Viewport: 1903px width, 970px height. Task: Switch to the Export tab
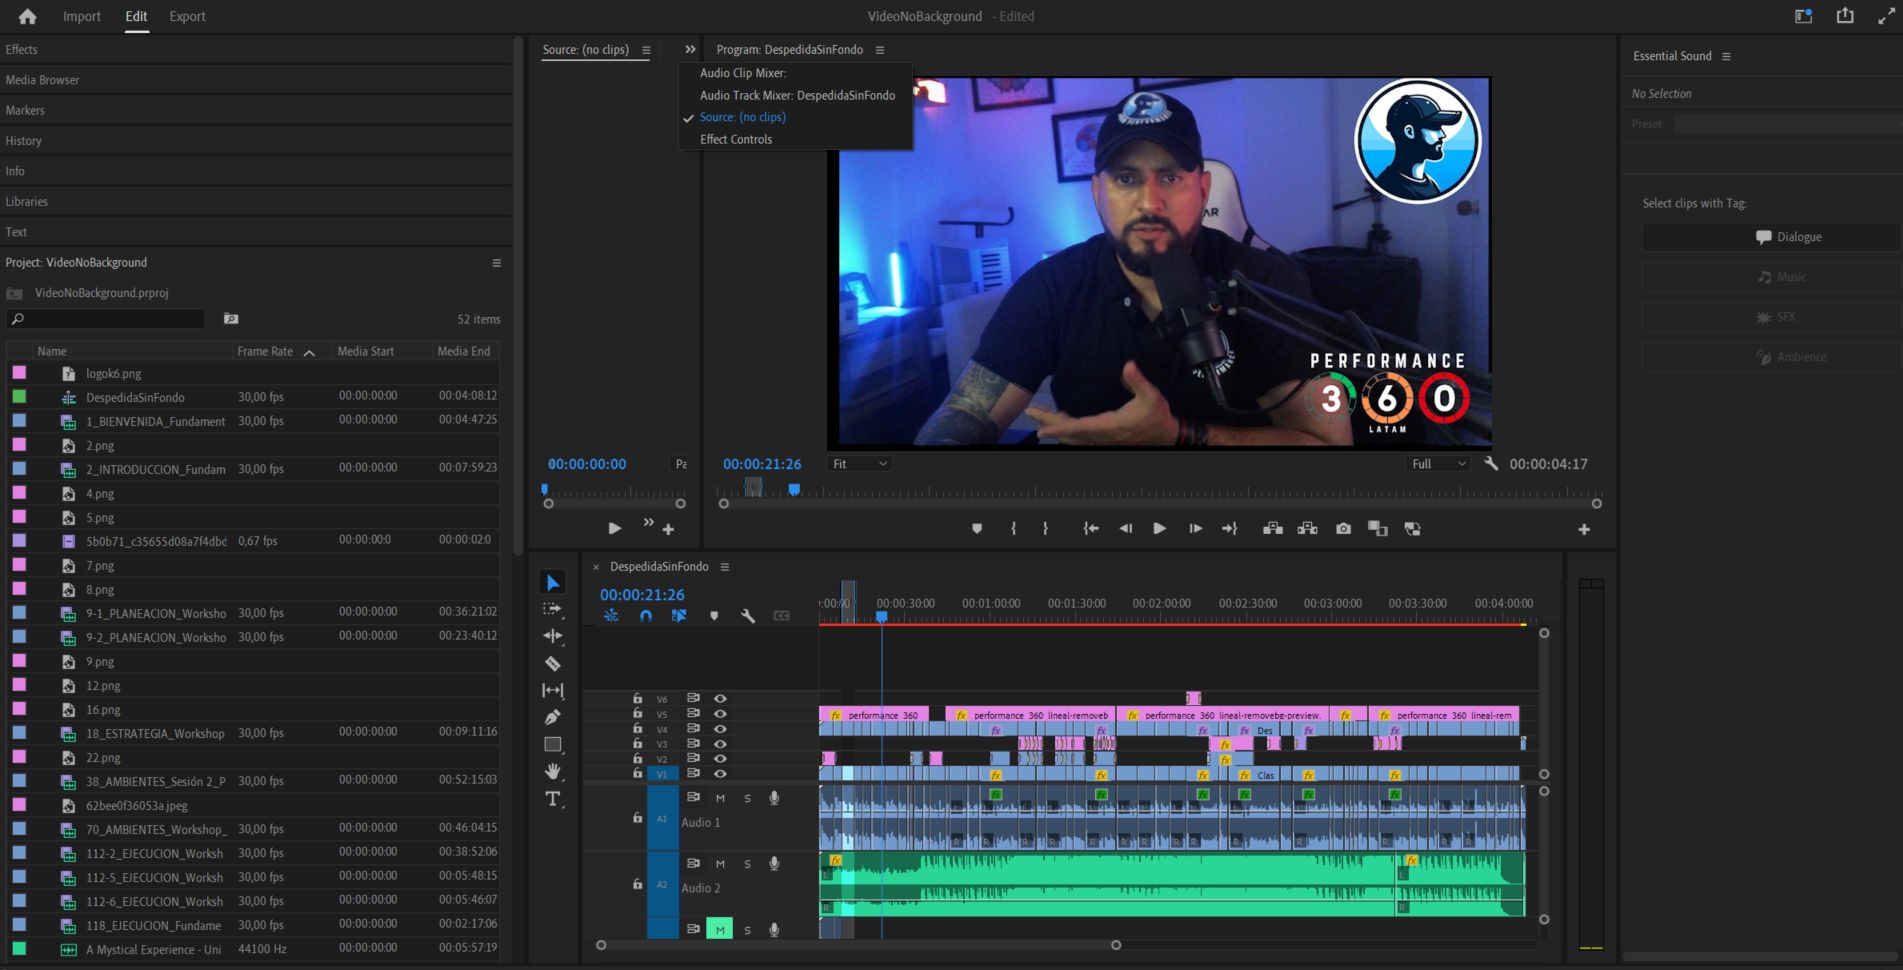[x=187, y=16]
